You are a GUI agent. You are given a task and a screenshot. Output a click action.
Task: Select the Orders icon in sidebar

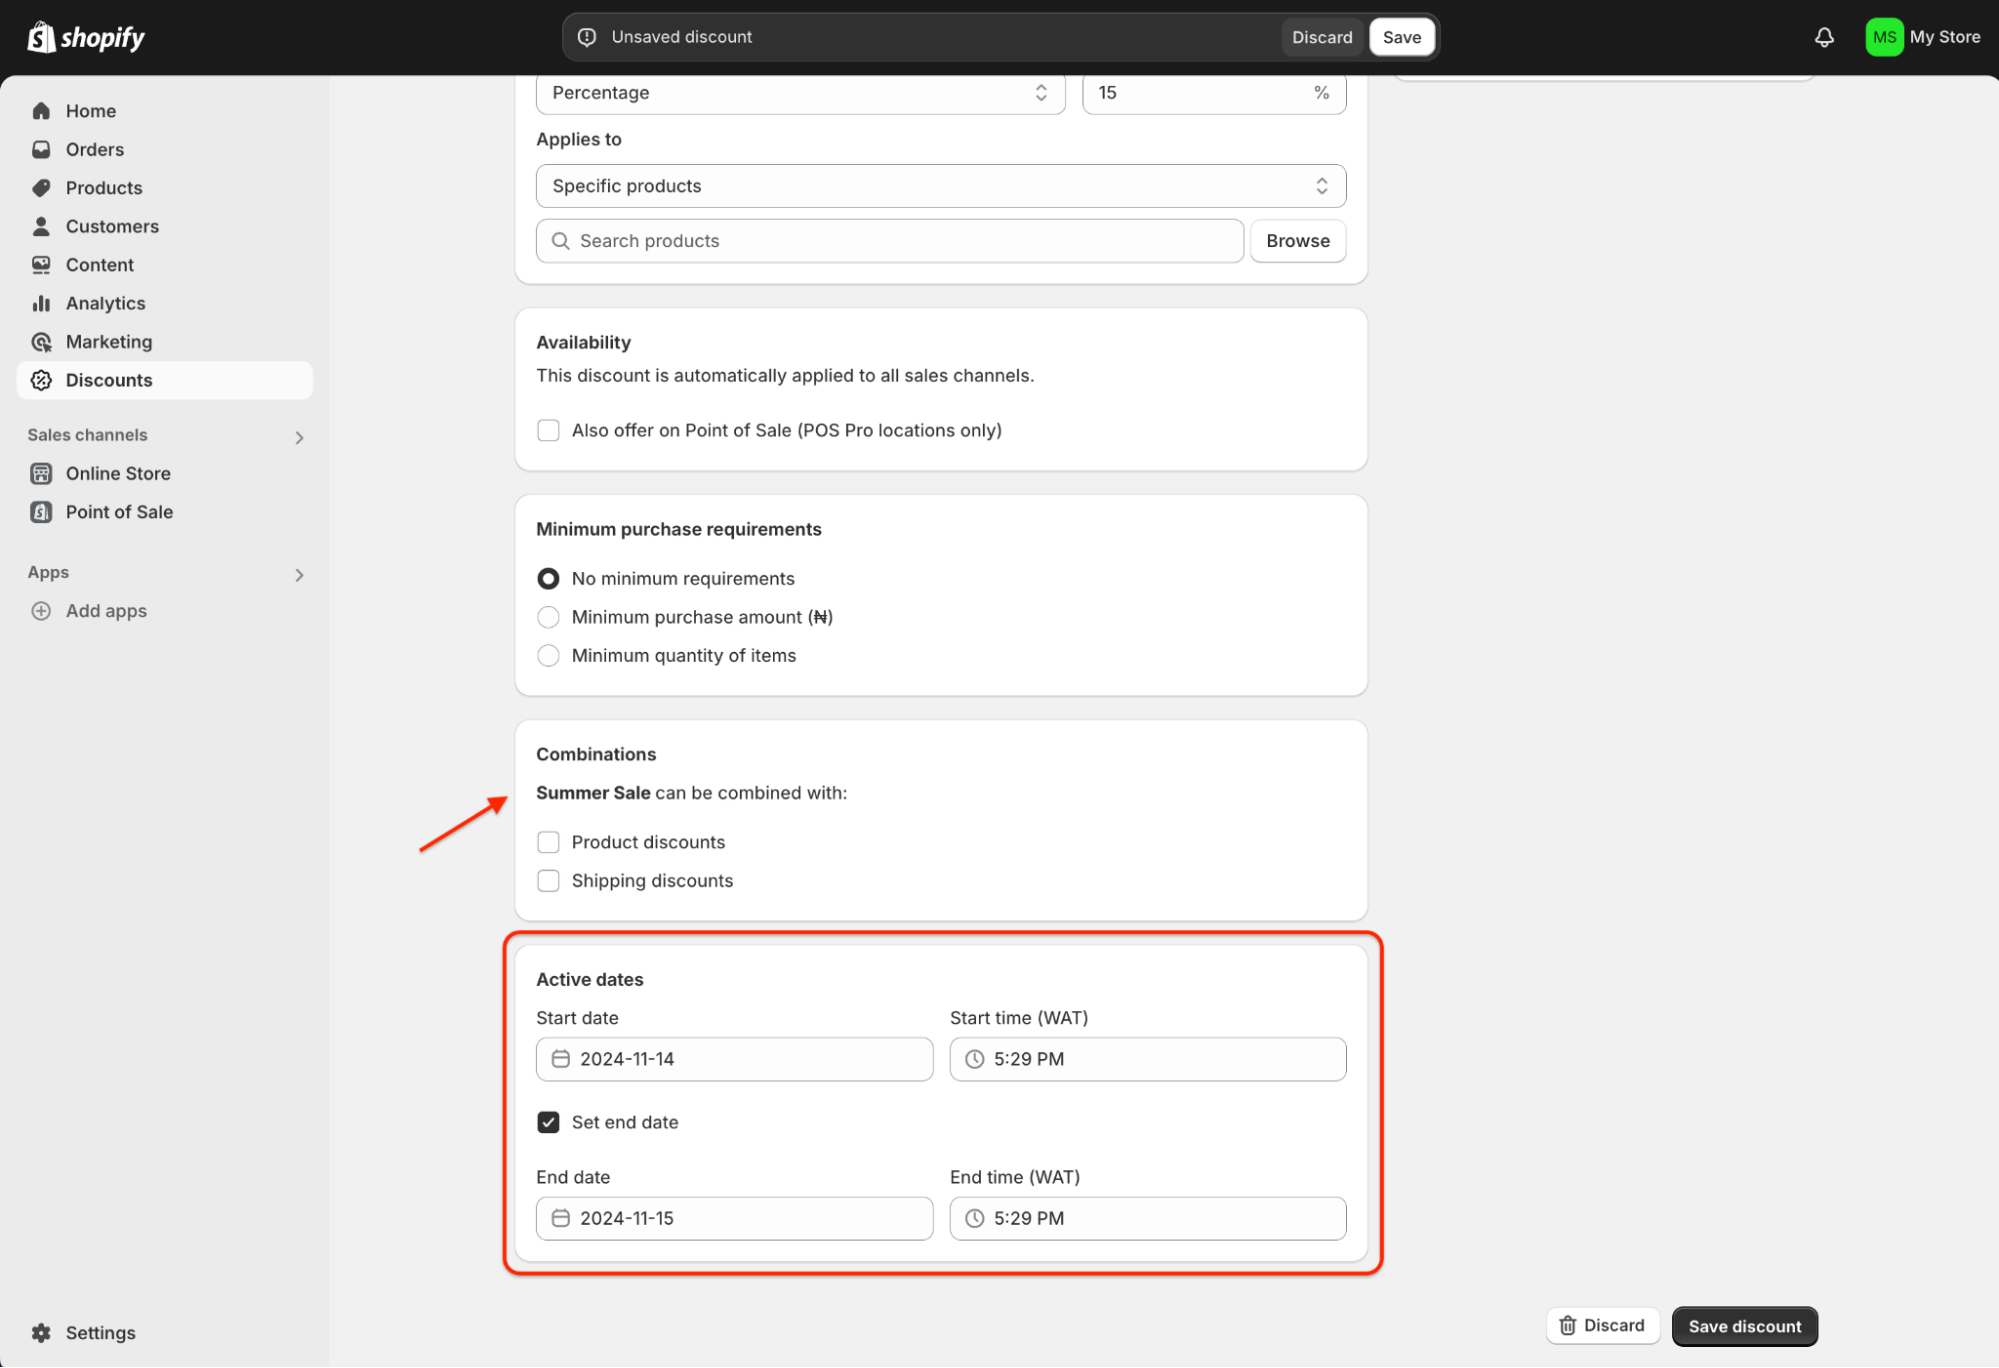pyautogui.click(x=41, y=149)
